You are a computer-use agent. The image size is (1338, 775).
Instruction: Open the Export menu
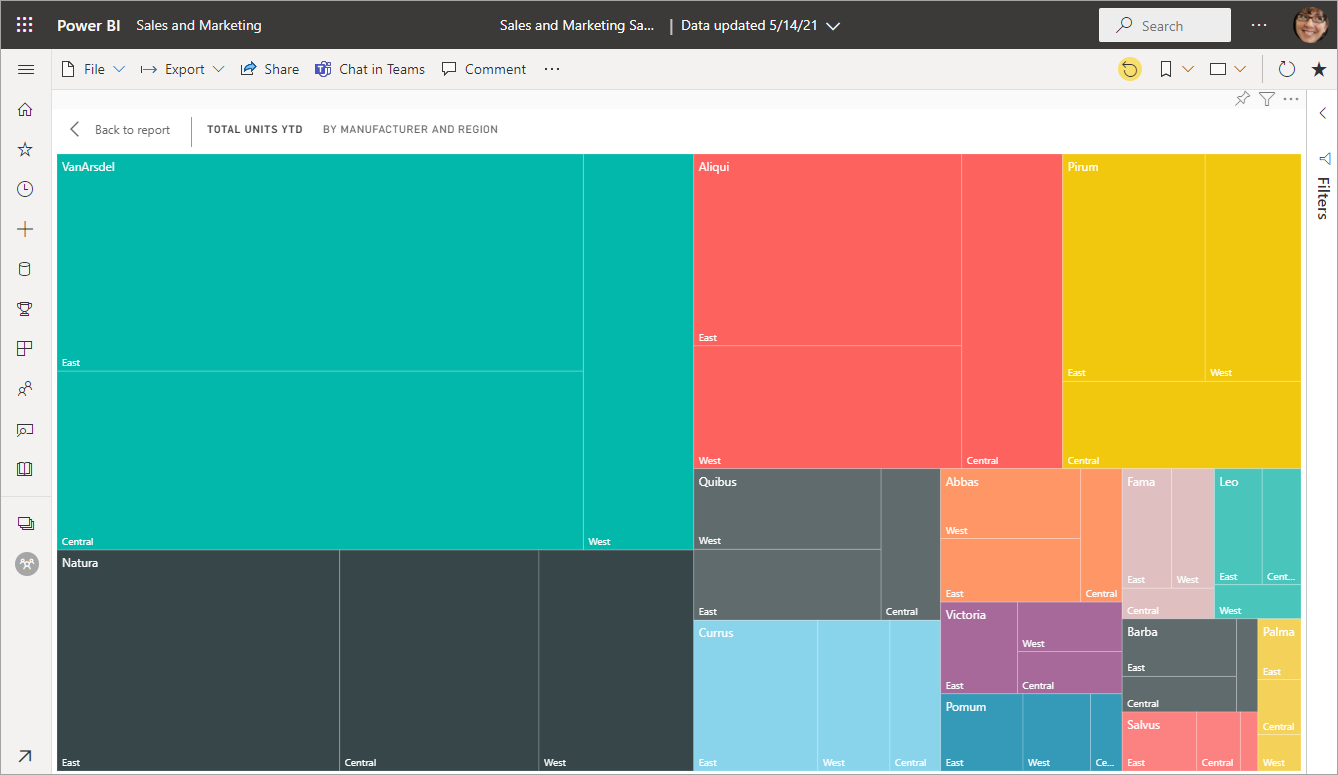[x=182, y=69]
